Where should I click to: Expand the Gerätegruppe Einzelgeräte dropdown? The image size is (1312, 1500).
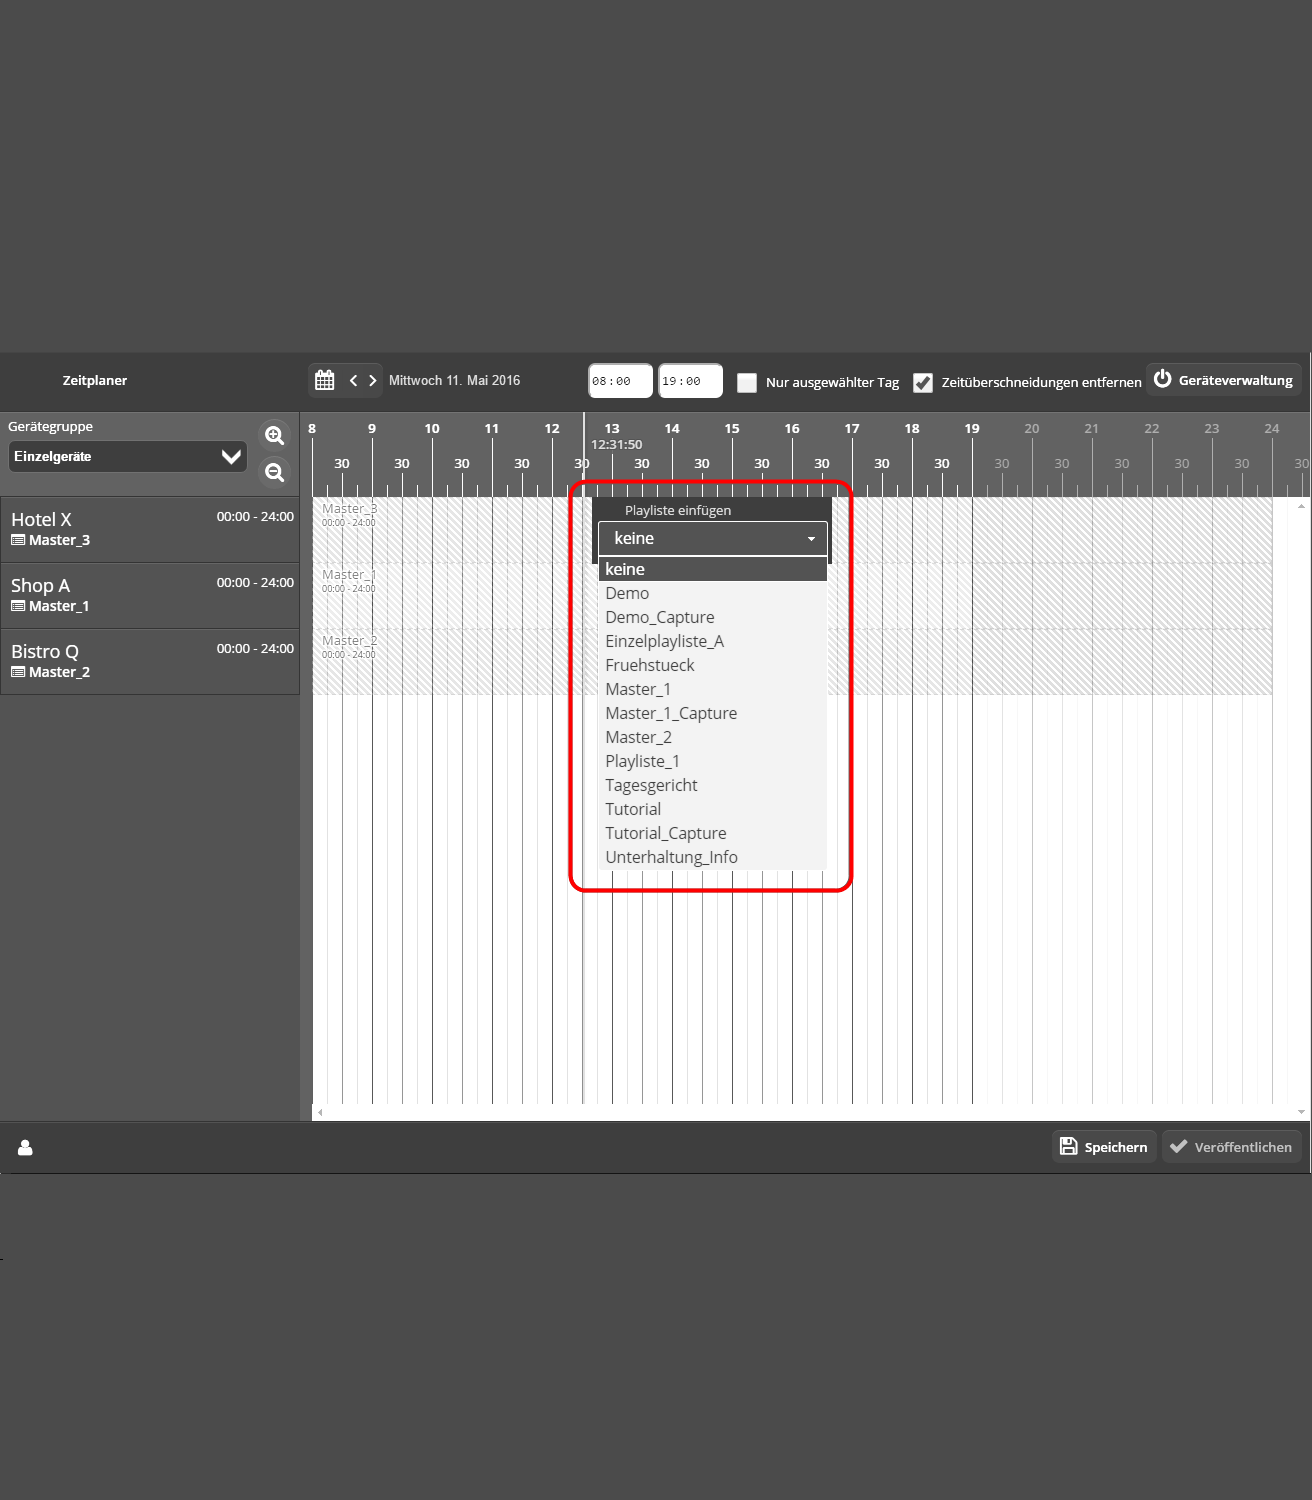pos(127,456)
